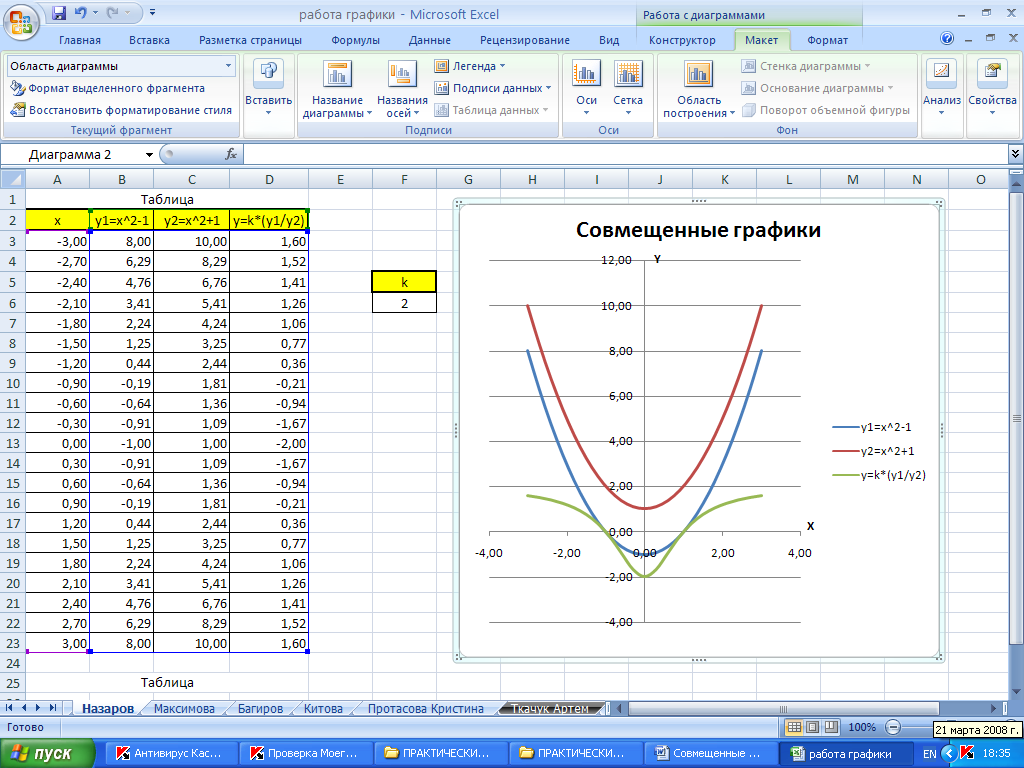Open the Антивирус Кас... taskbar button
1024x768 pixels.
coord(170,753)
